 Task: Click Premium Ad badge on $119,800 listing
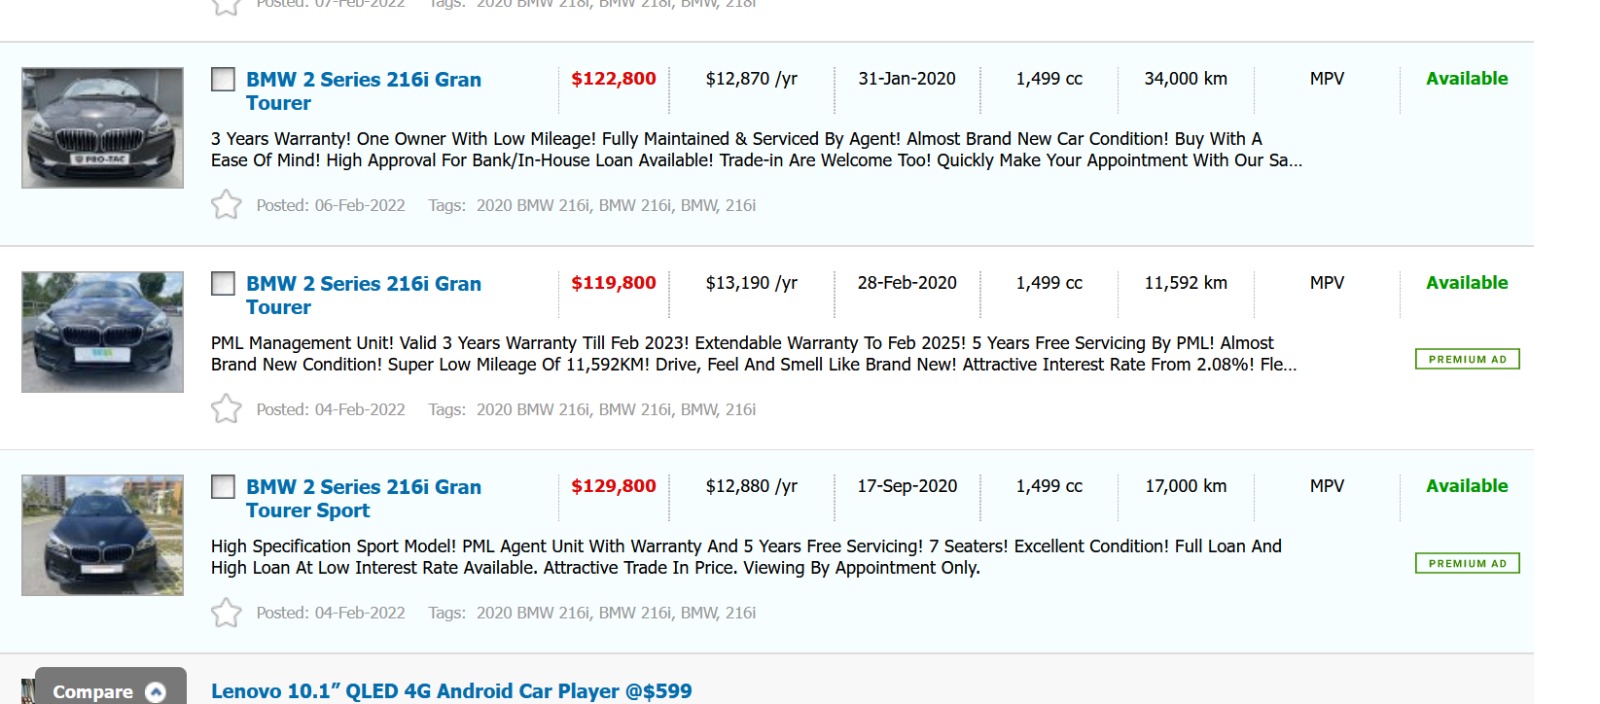1467,359
